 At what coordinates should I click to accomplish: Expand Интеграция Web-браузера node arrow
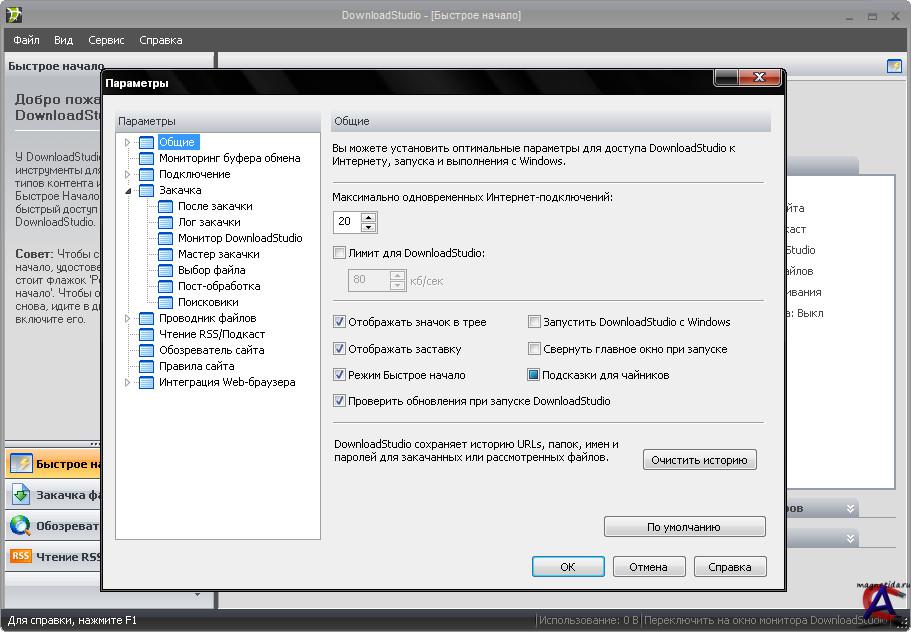tap(127, 382)
